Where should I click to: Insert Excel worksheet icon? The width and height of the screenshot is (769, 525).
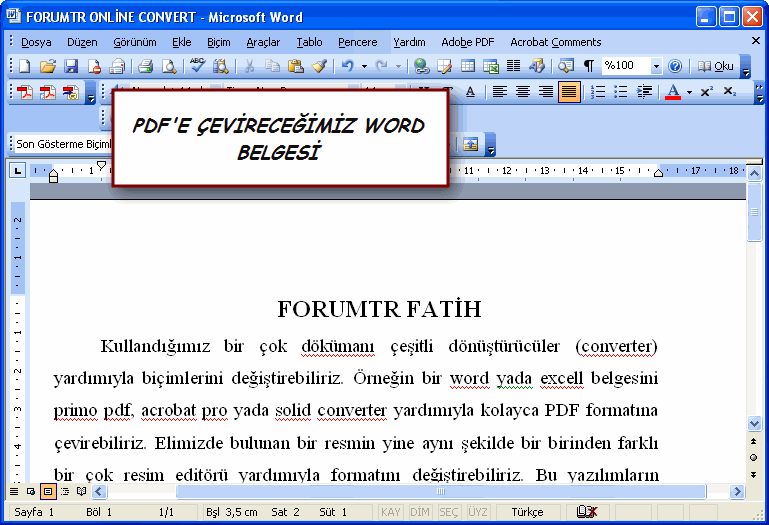(x=490, y=66)
